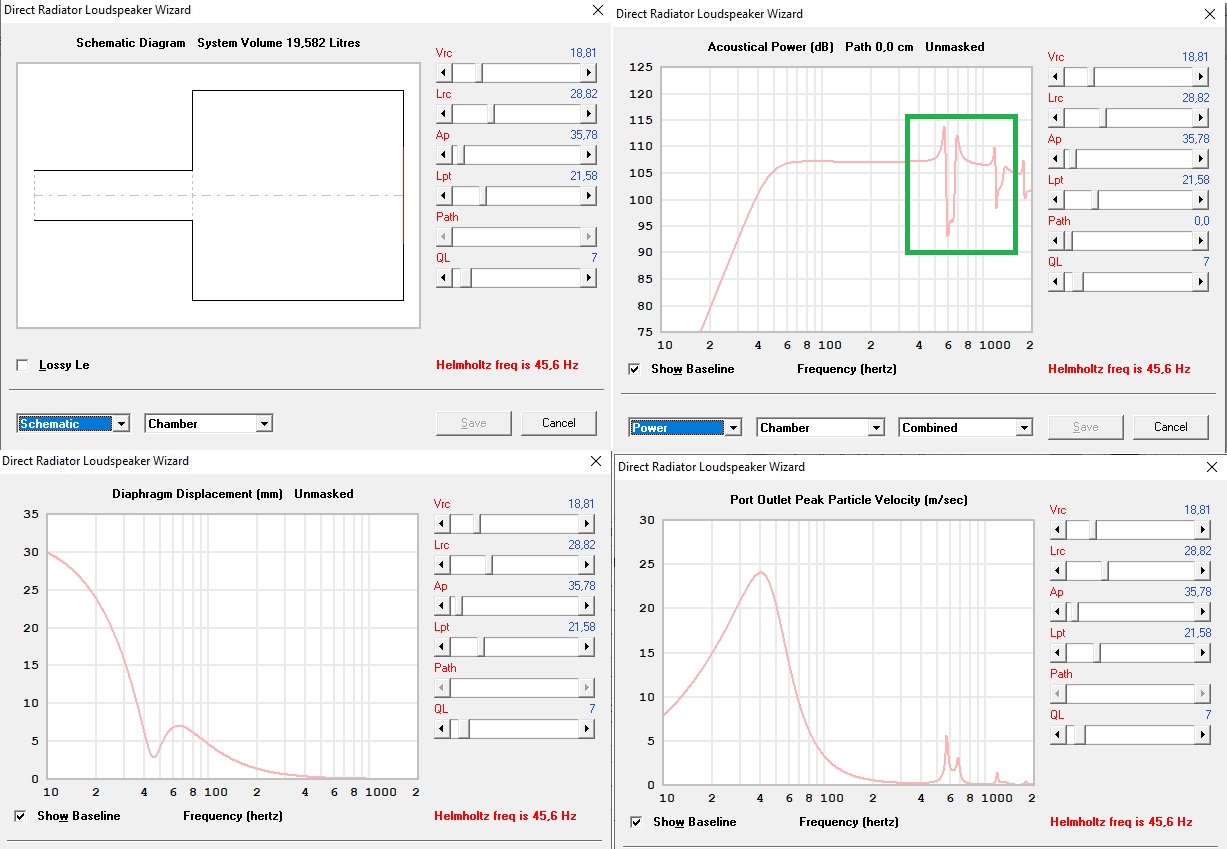The height and width of the screenshot is (849, 1227).
Task: Increase Vrc with right arrow in Schematic Diagram window
Action: [x=589, y=73]
